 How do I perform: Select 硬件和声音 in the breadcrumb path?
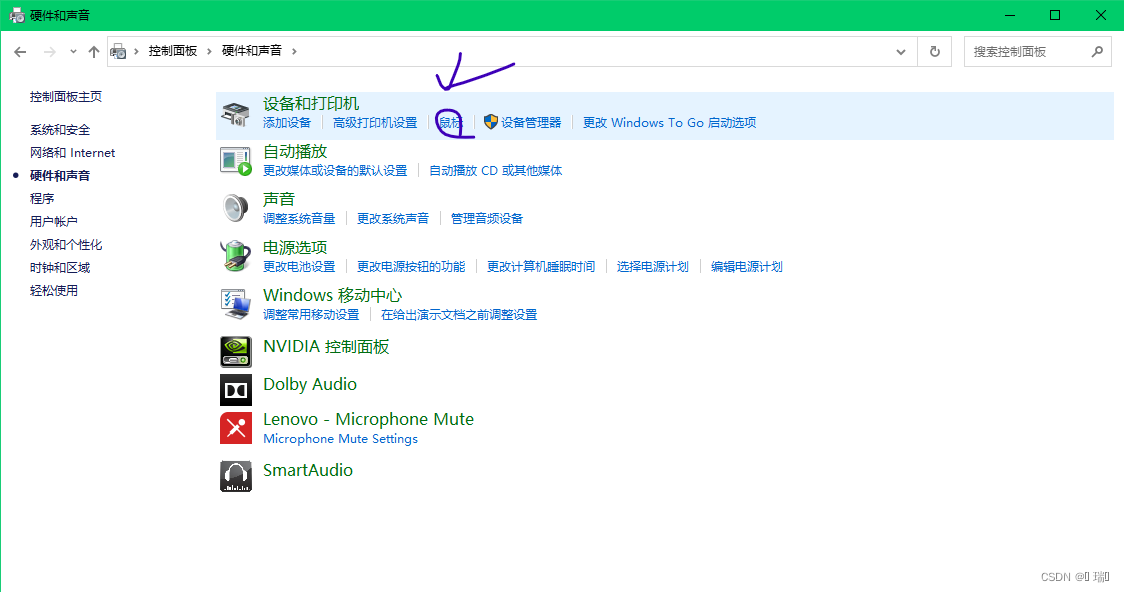coord(252,51)
